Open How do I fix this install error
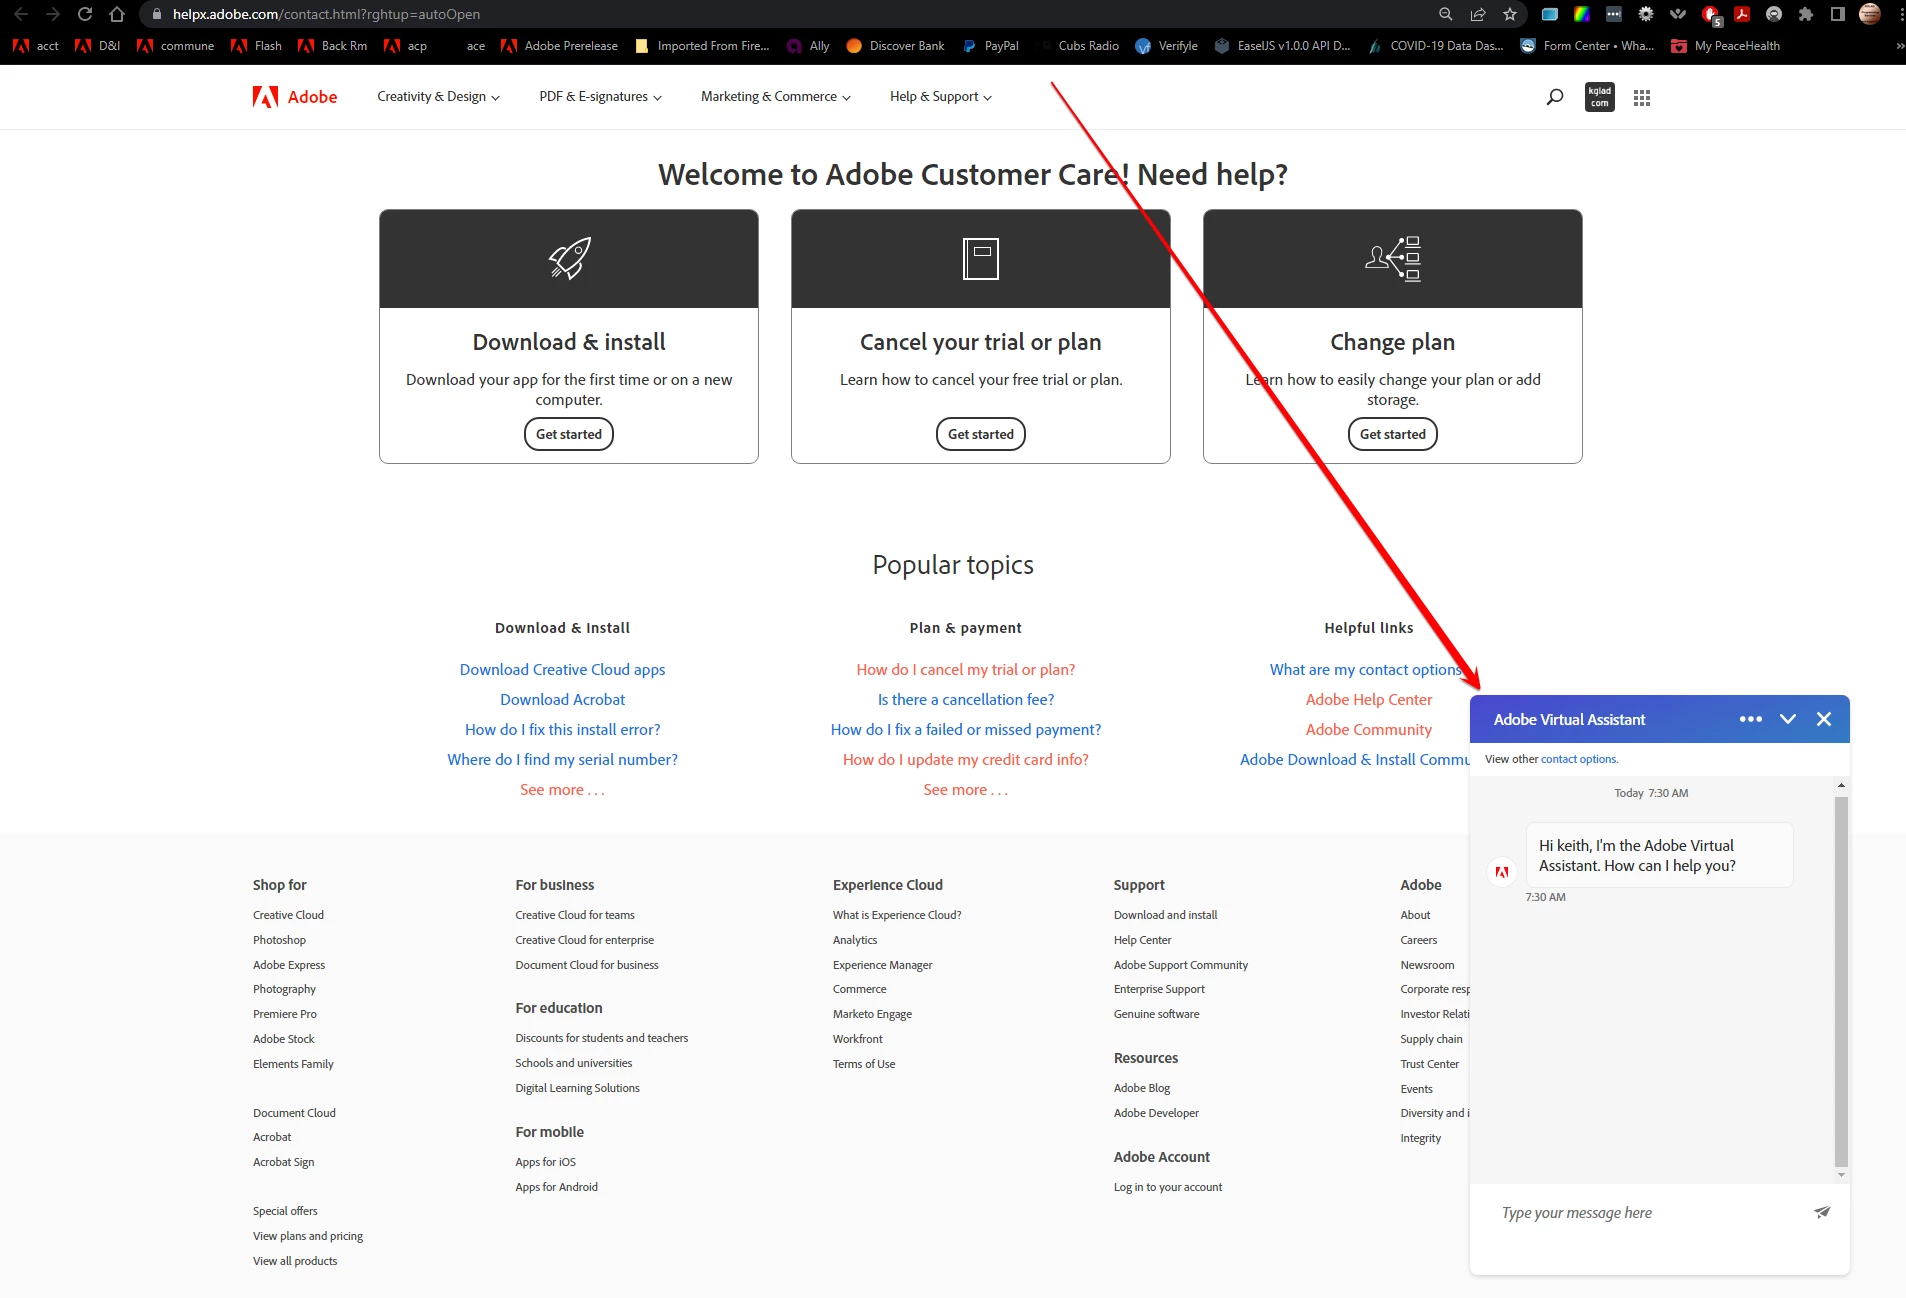 562,730
